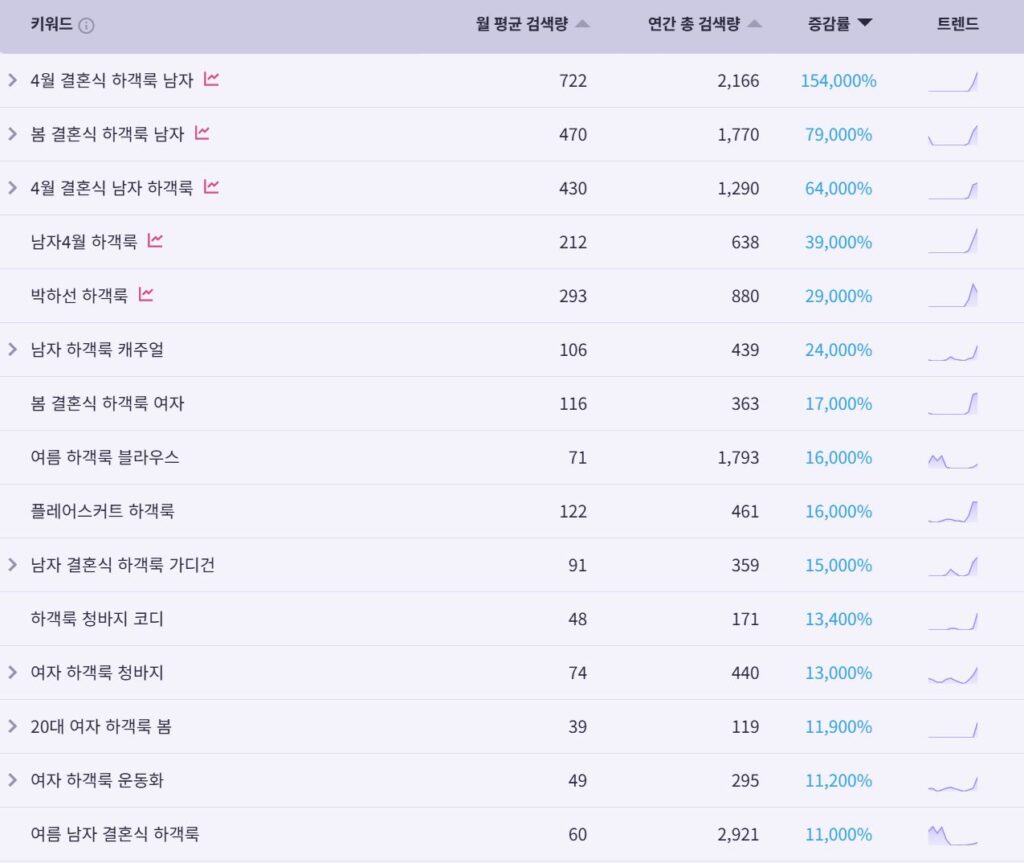Expand the 4월 결혼식 하객룩 남자 row

(12, 80)
